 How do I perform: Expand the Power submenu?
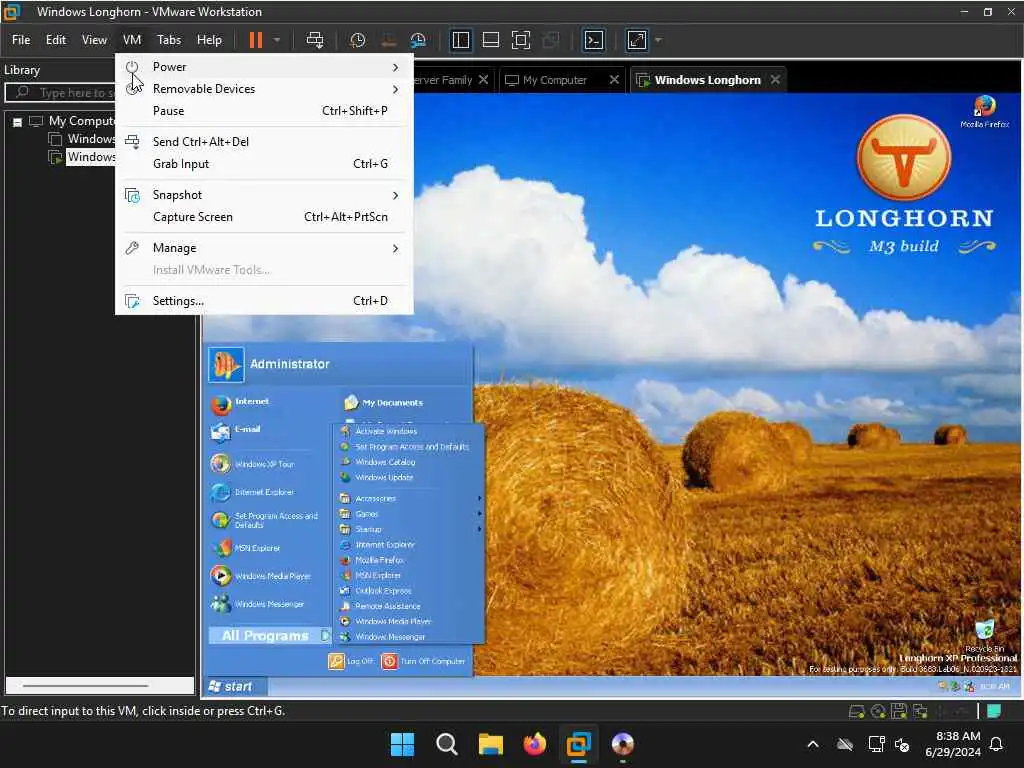coord(264,67)
